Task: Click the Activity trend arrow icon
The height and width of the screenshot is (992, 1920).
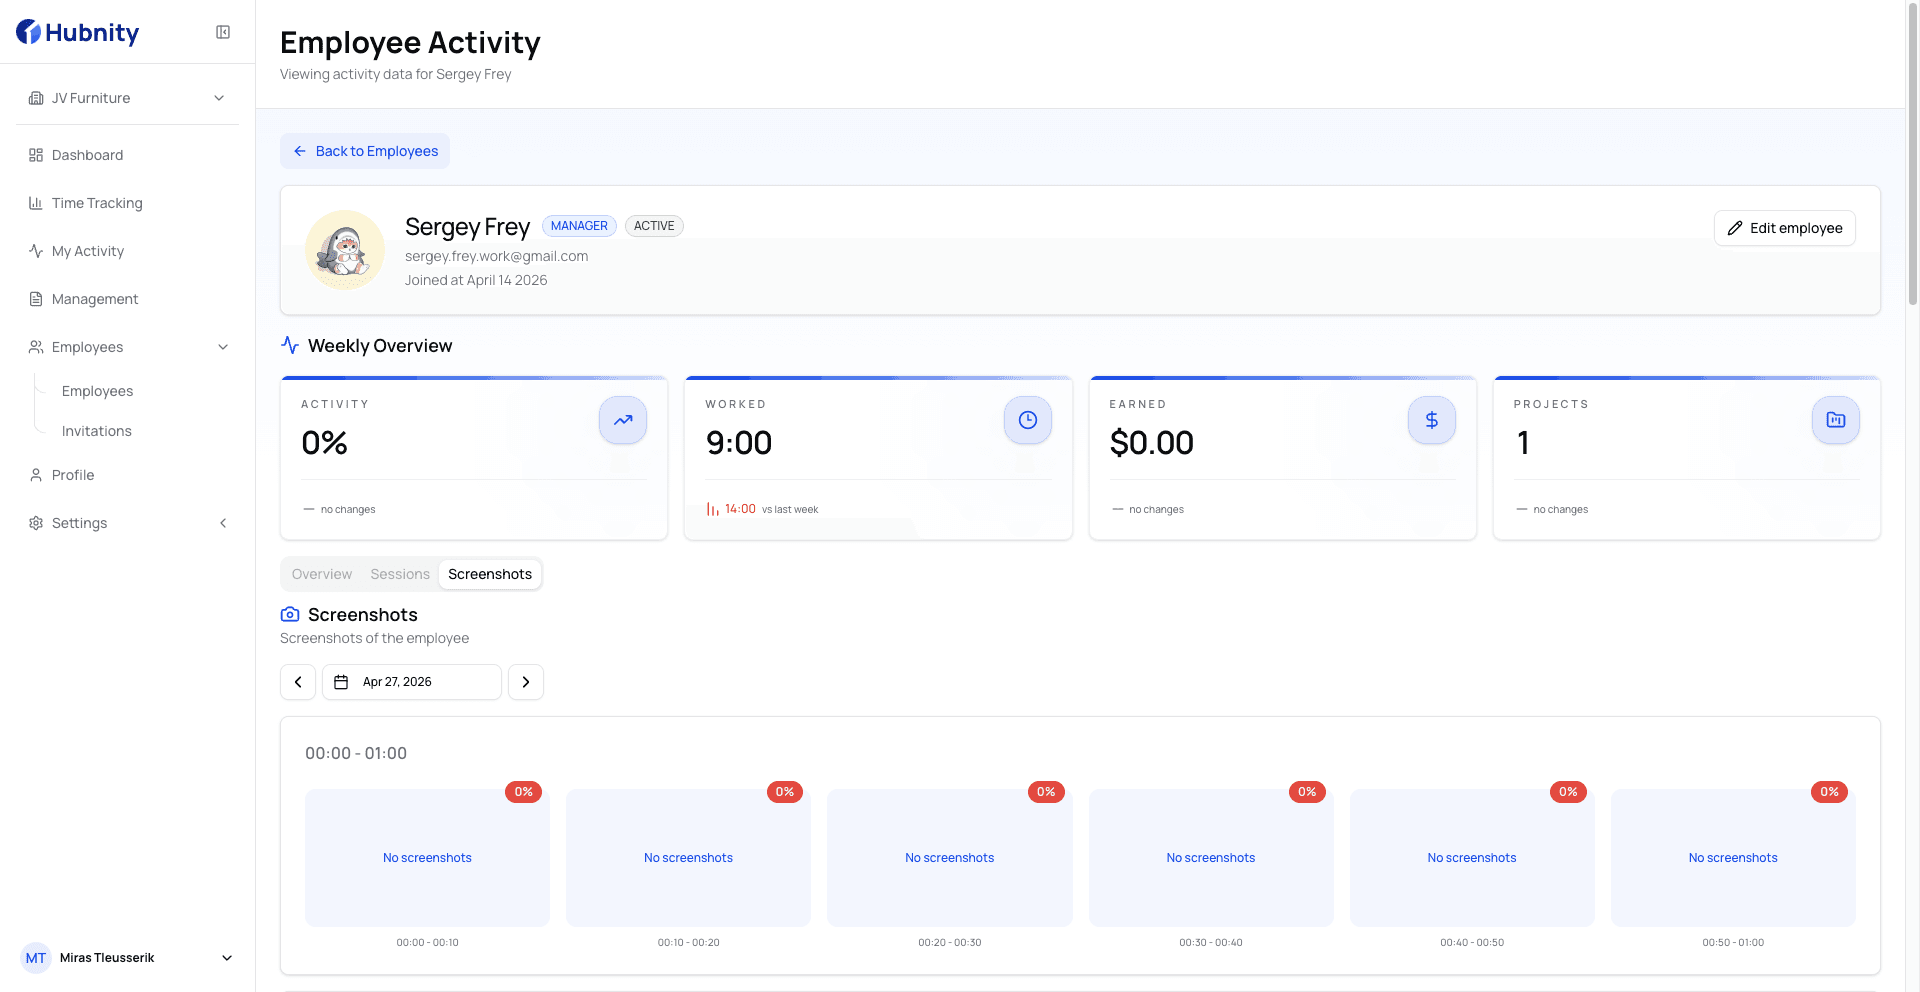Action: [x=623, y=420]
